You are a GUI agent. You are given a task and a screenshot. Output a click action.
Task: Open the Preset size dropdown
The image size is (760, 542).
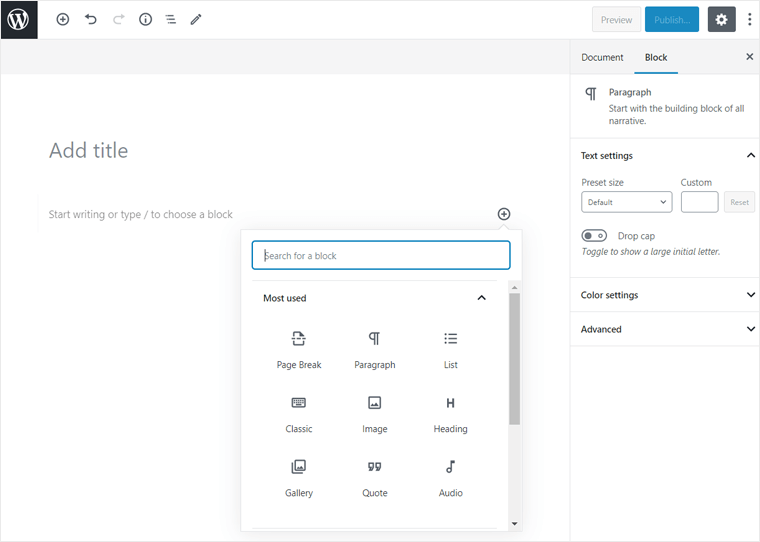[x=626, y=202]
